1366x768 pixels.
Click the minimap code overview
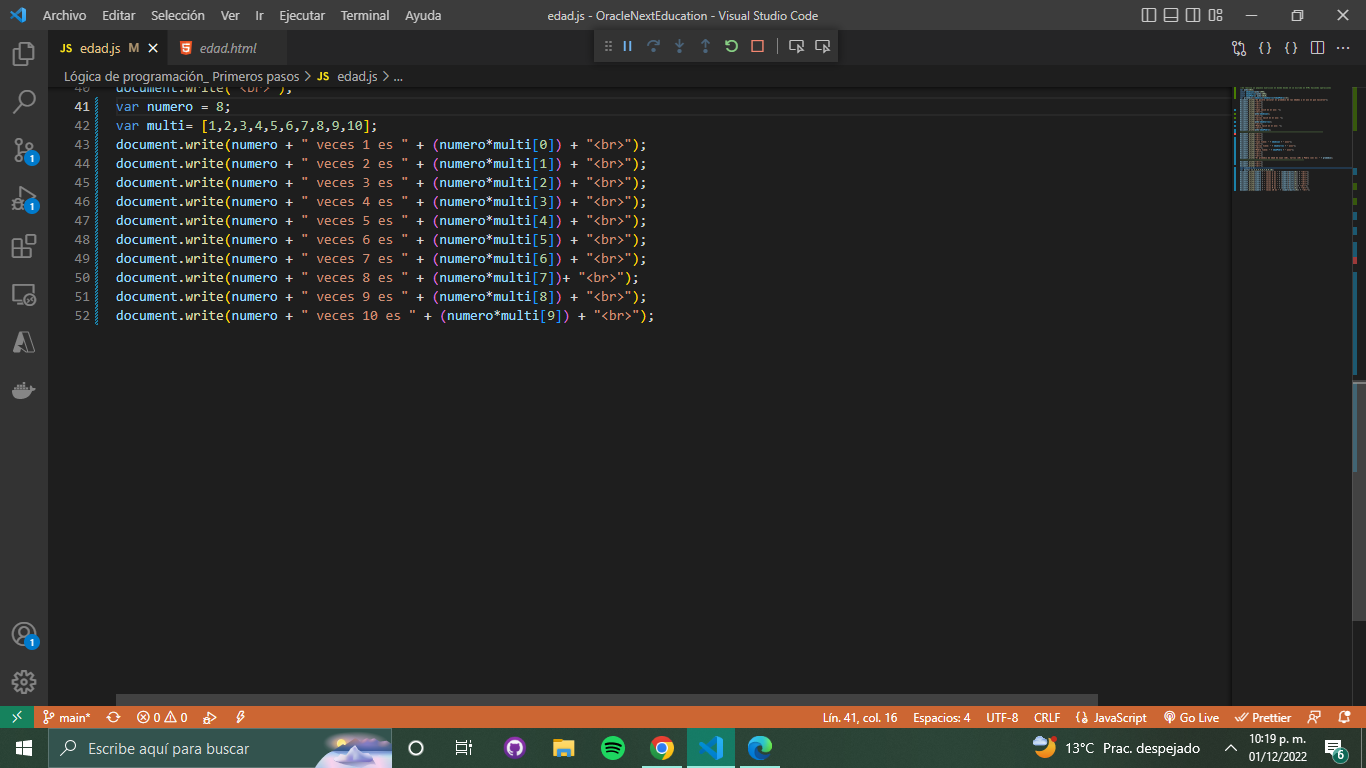[x=1291, y=140]
